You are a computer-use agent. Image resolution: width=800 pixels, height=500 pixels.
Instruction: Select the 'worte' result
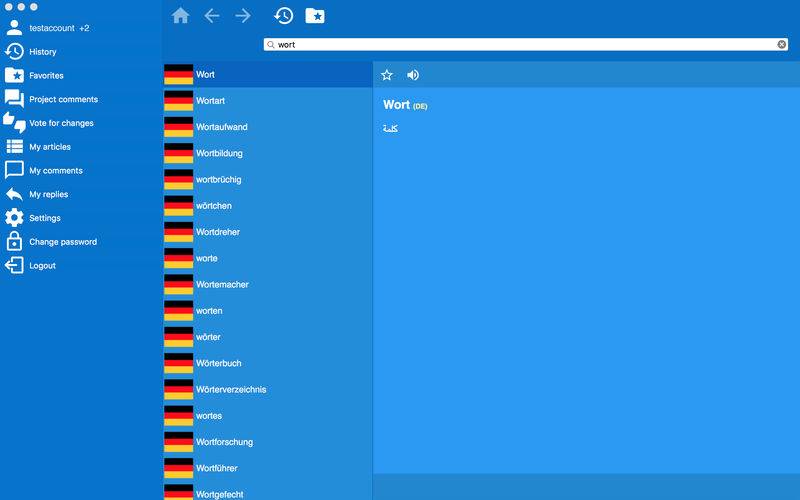(268, 258)
